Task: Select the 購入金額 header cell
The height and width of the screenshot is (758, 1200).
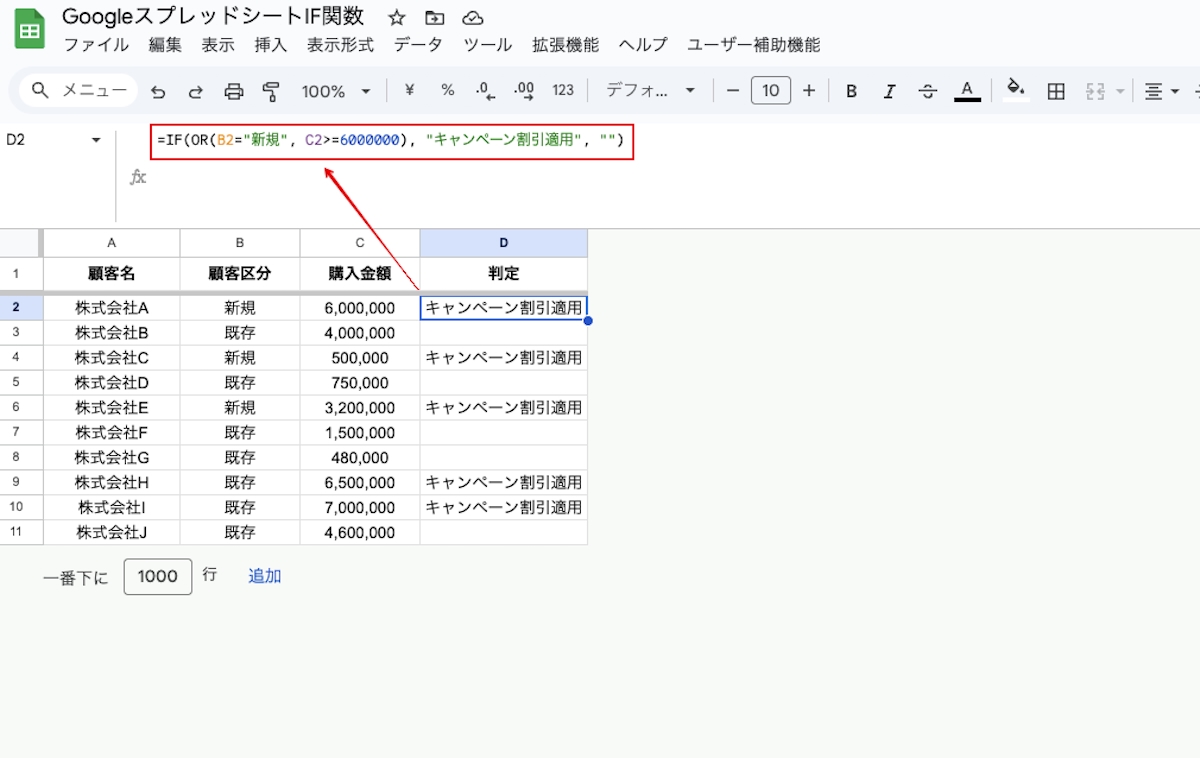Action: pyautogui.click(x=360, y=273)
